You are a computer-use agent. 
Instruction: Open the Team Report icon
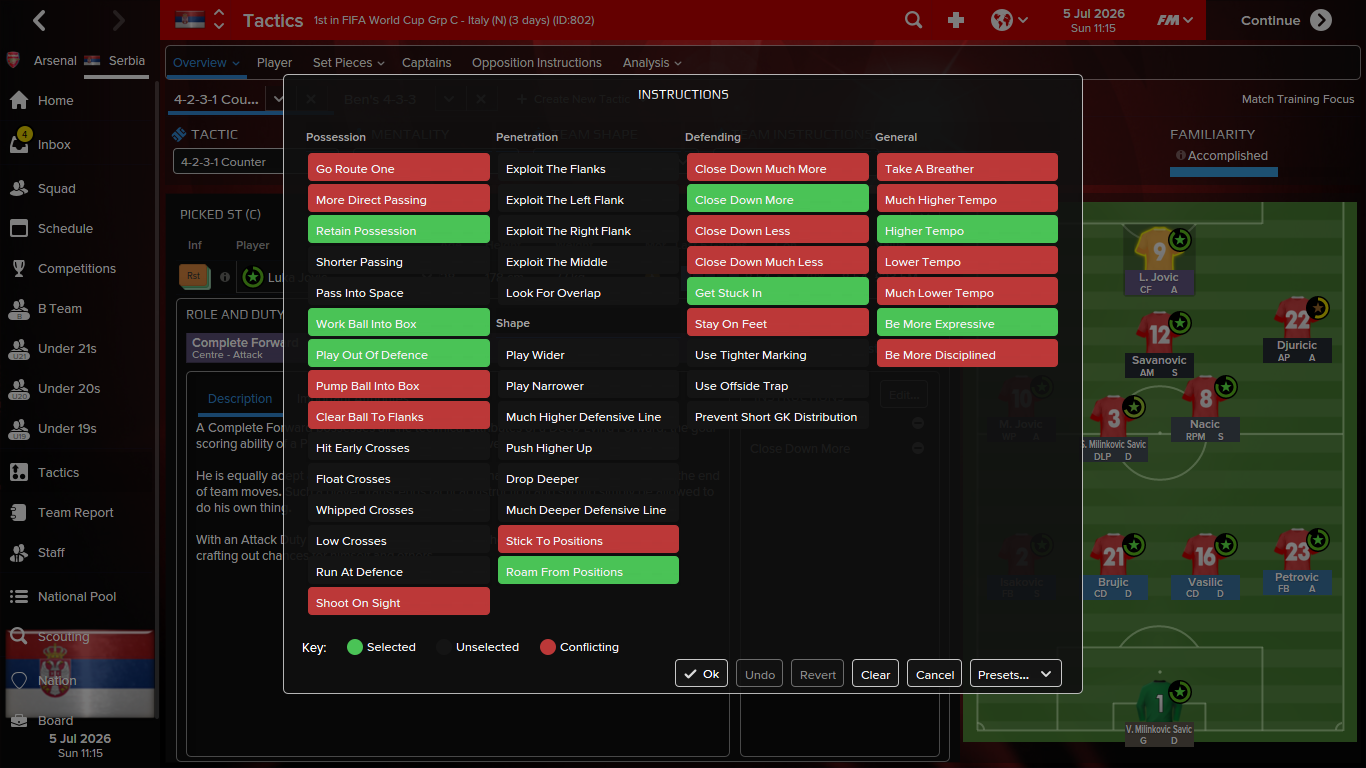point(18,512)
